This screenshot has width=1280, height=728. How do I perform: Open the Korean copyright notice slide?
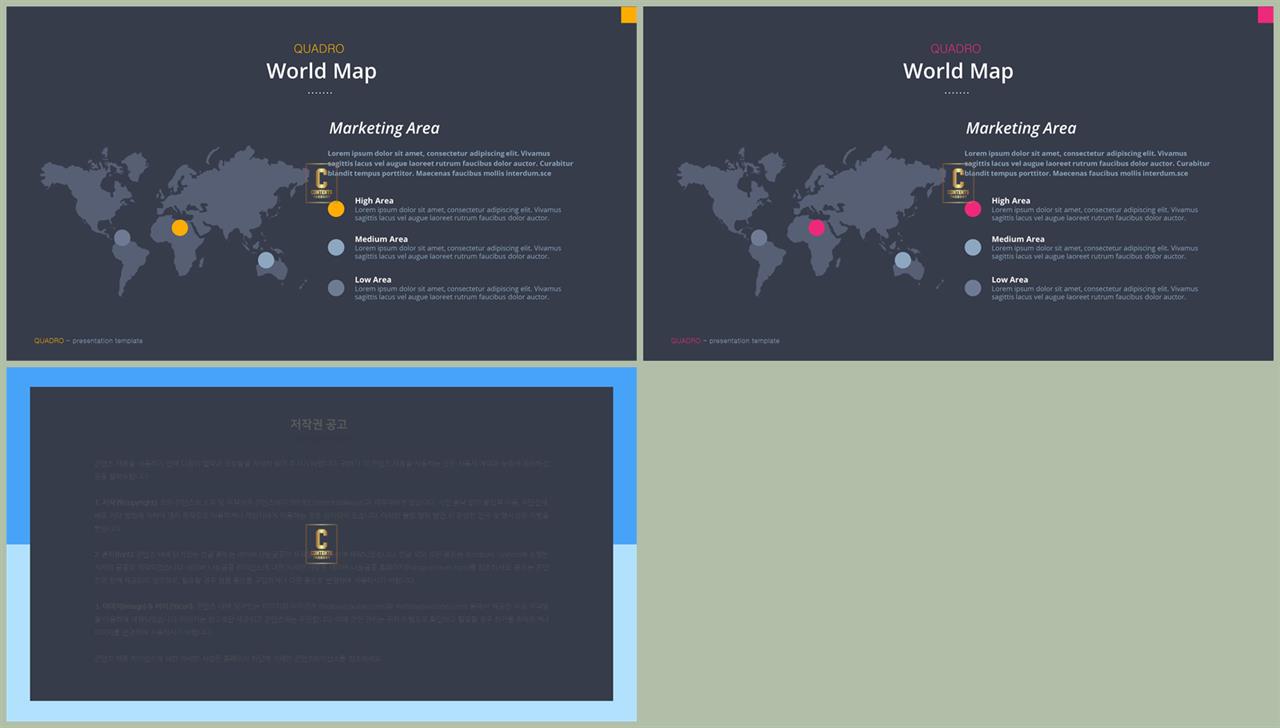tap(321, 544)
